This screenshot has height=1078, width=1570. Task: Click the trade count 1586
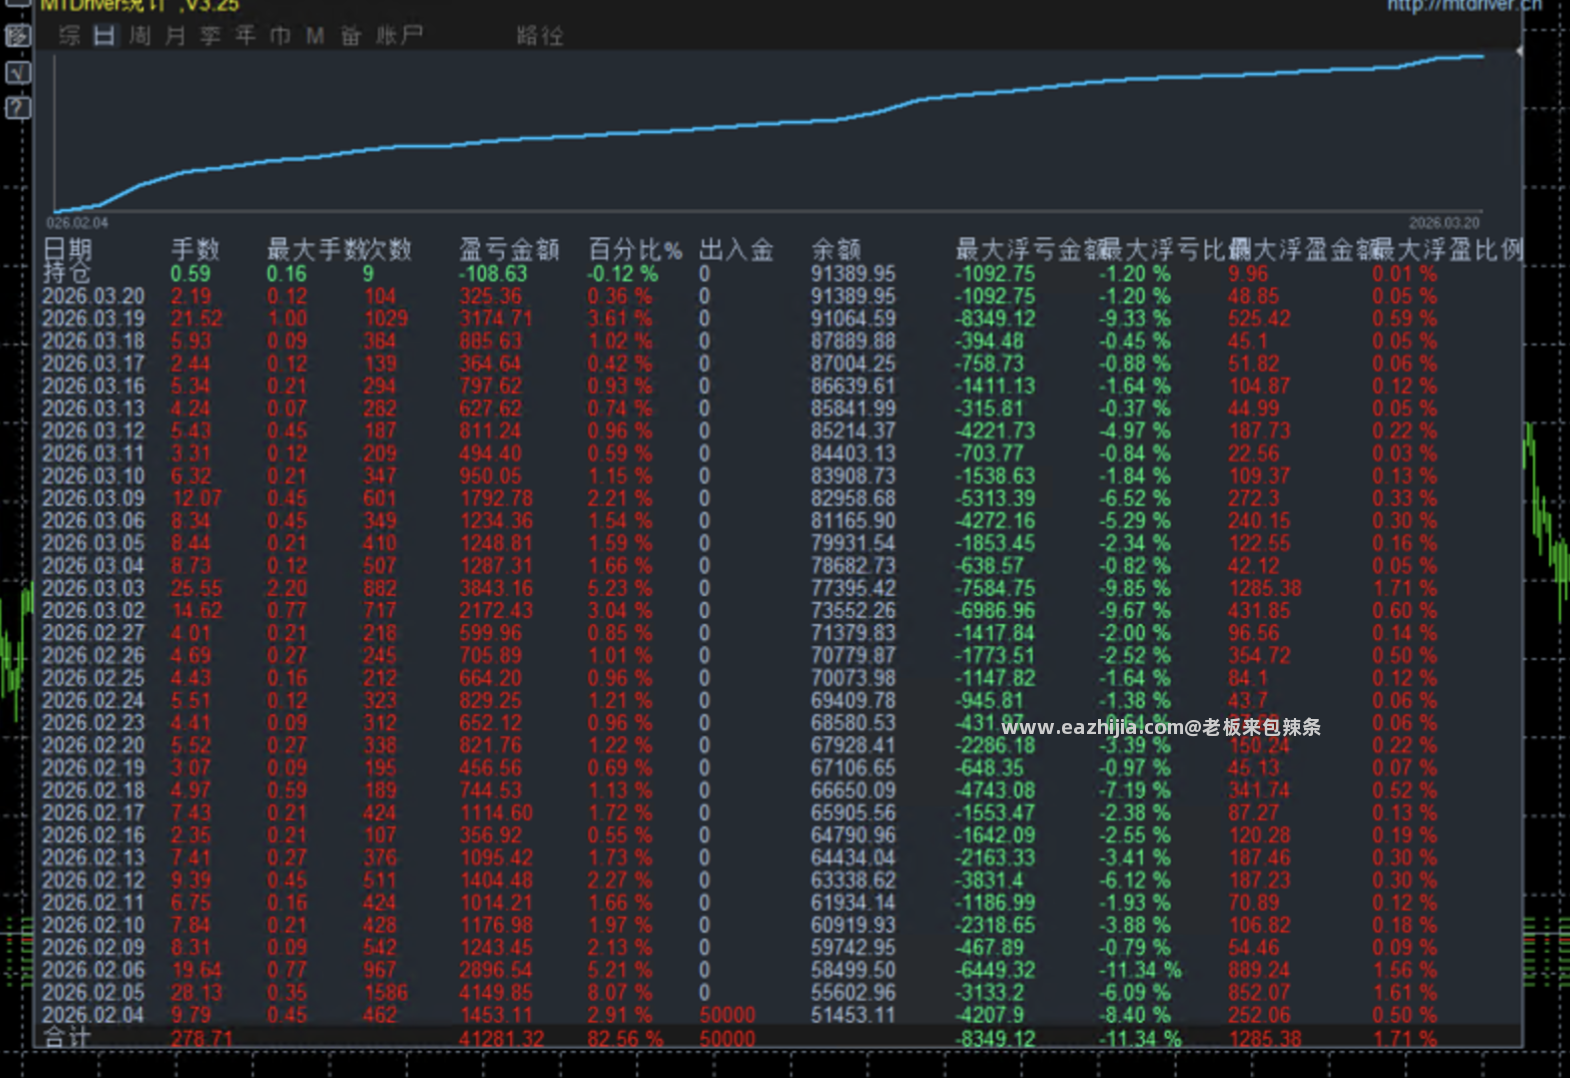tap(386, 993)
